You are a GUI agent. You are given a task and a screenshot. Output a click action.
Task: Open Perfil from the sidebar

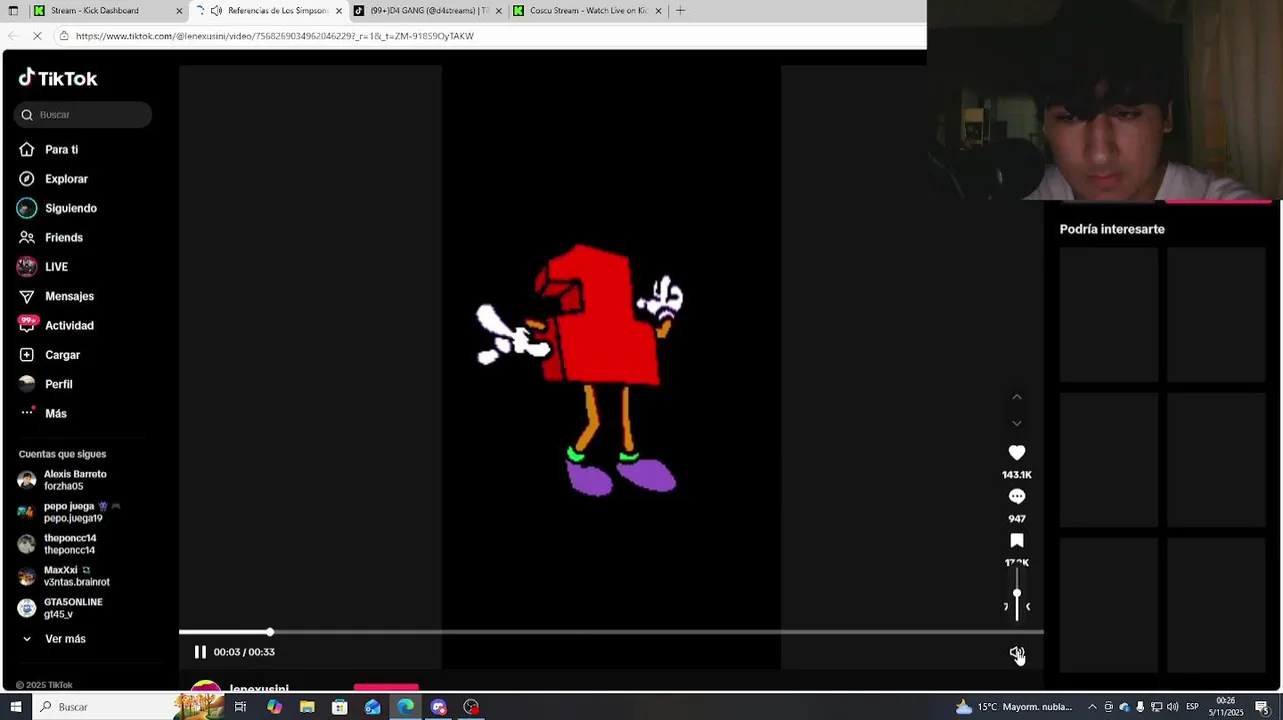[x=58, y=384]
